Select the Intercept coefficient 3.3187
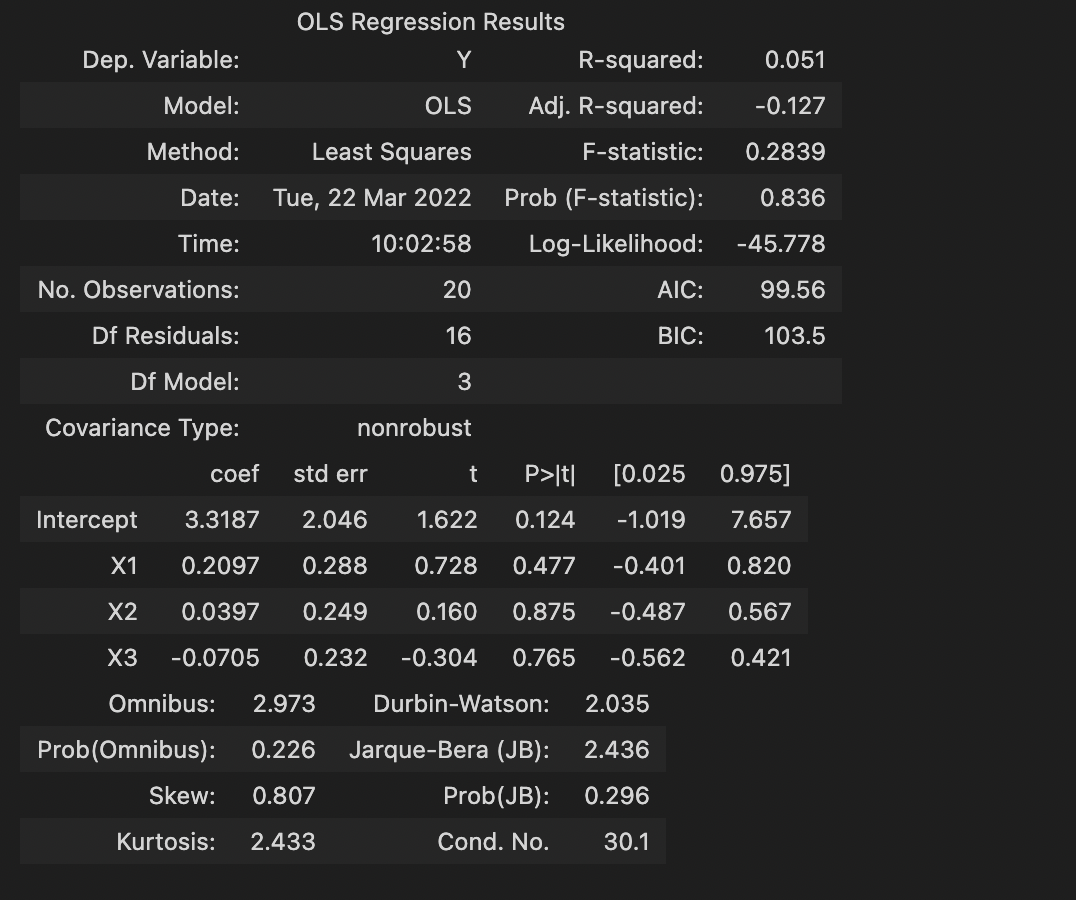Screen dimensions: 1076x900 click(x=220, y=519)
